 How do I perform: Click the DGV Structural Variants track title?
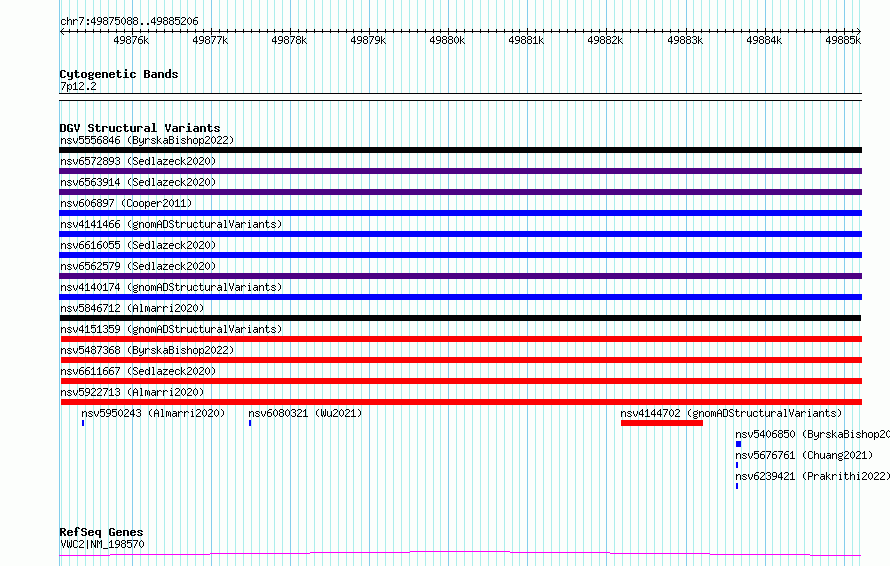pyautogui.click(x=140, y=128)
